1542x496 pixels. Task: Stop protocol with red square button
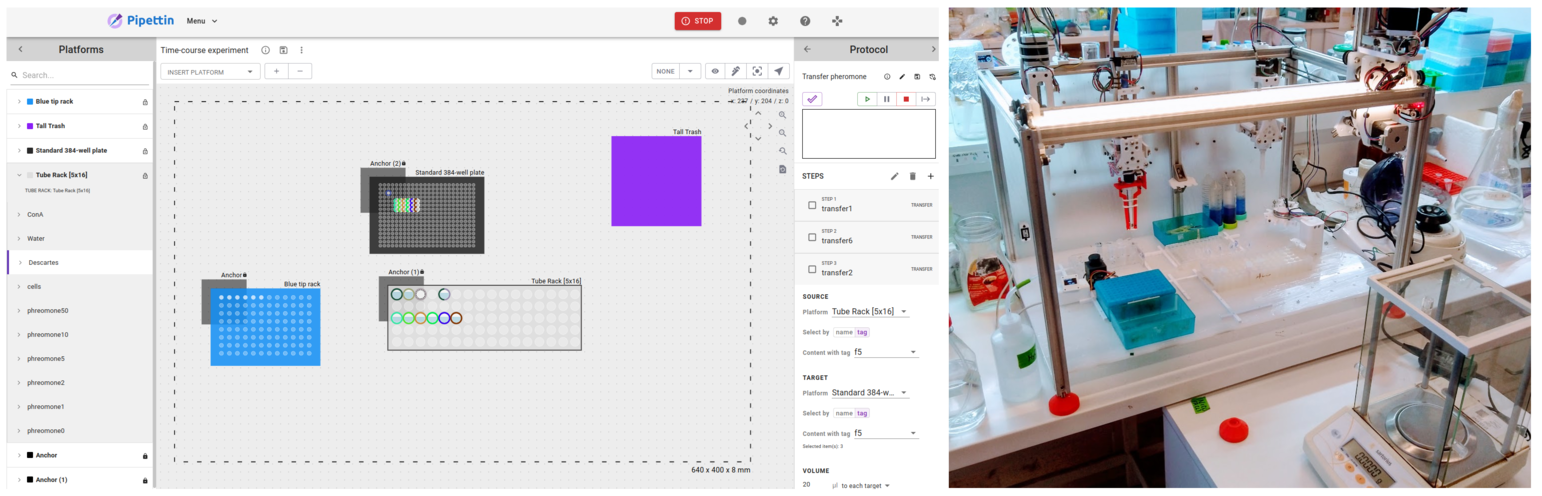[906, 99]
